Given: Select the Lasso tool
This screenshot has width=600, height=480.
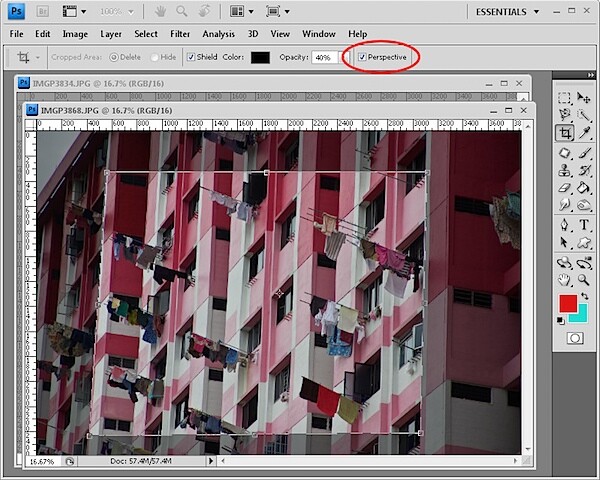Looking at the screenshot, I should pos(564,115).
